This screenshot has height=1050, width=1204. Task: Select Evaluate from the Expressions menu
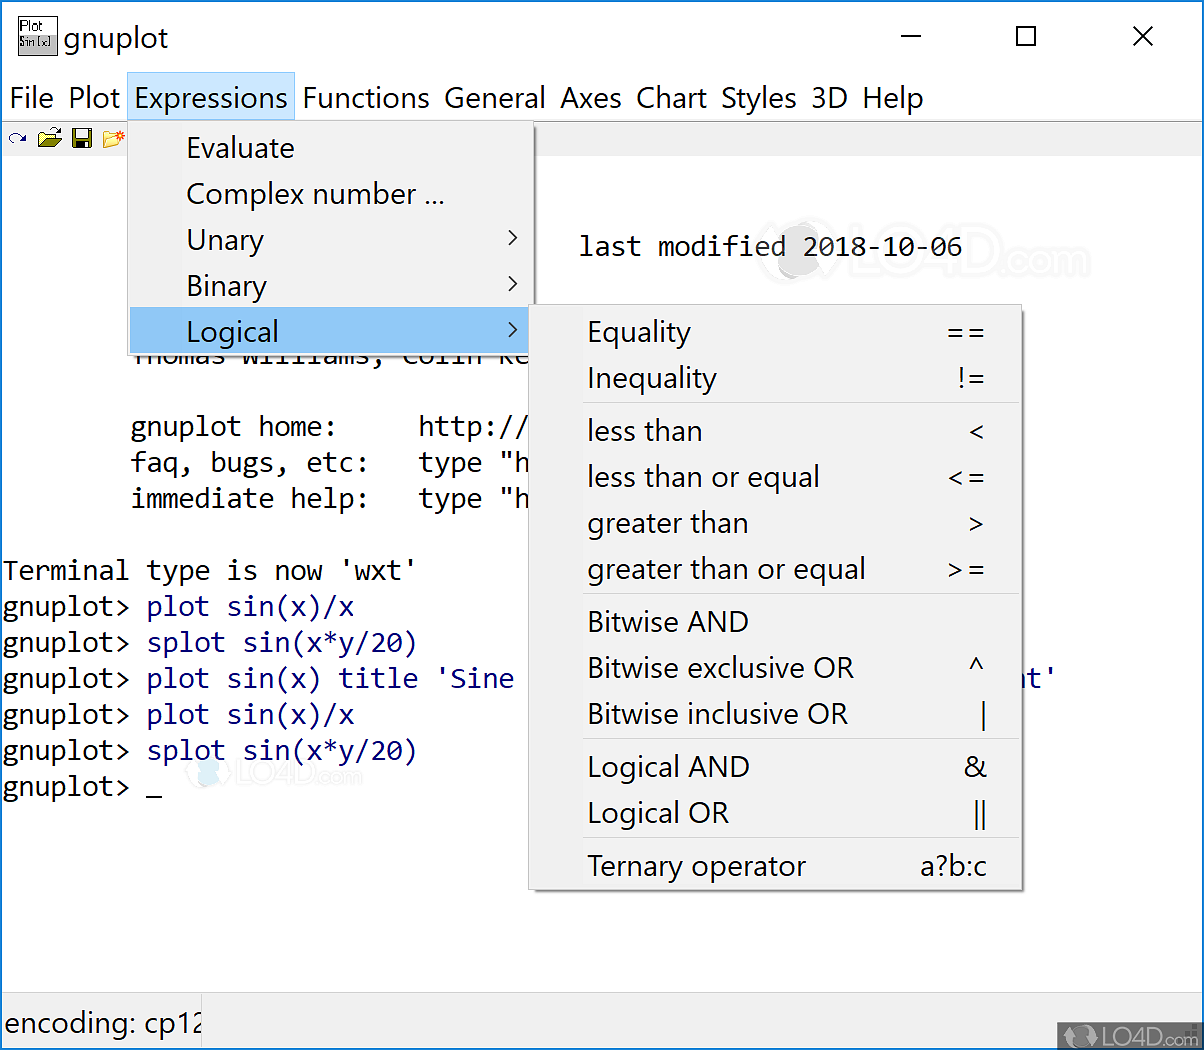[x=240, y=148]
